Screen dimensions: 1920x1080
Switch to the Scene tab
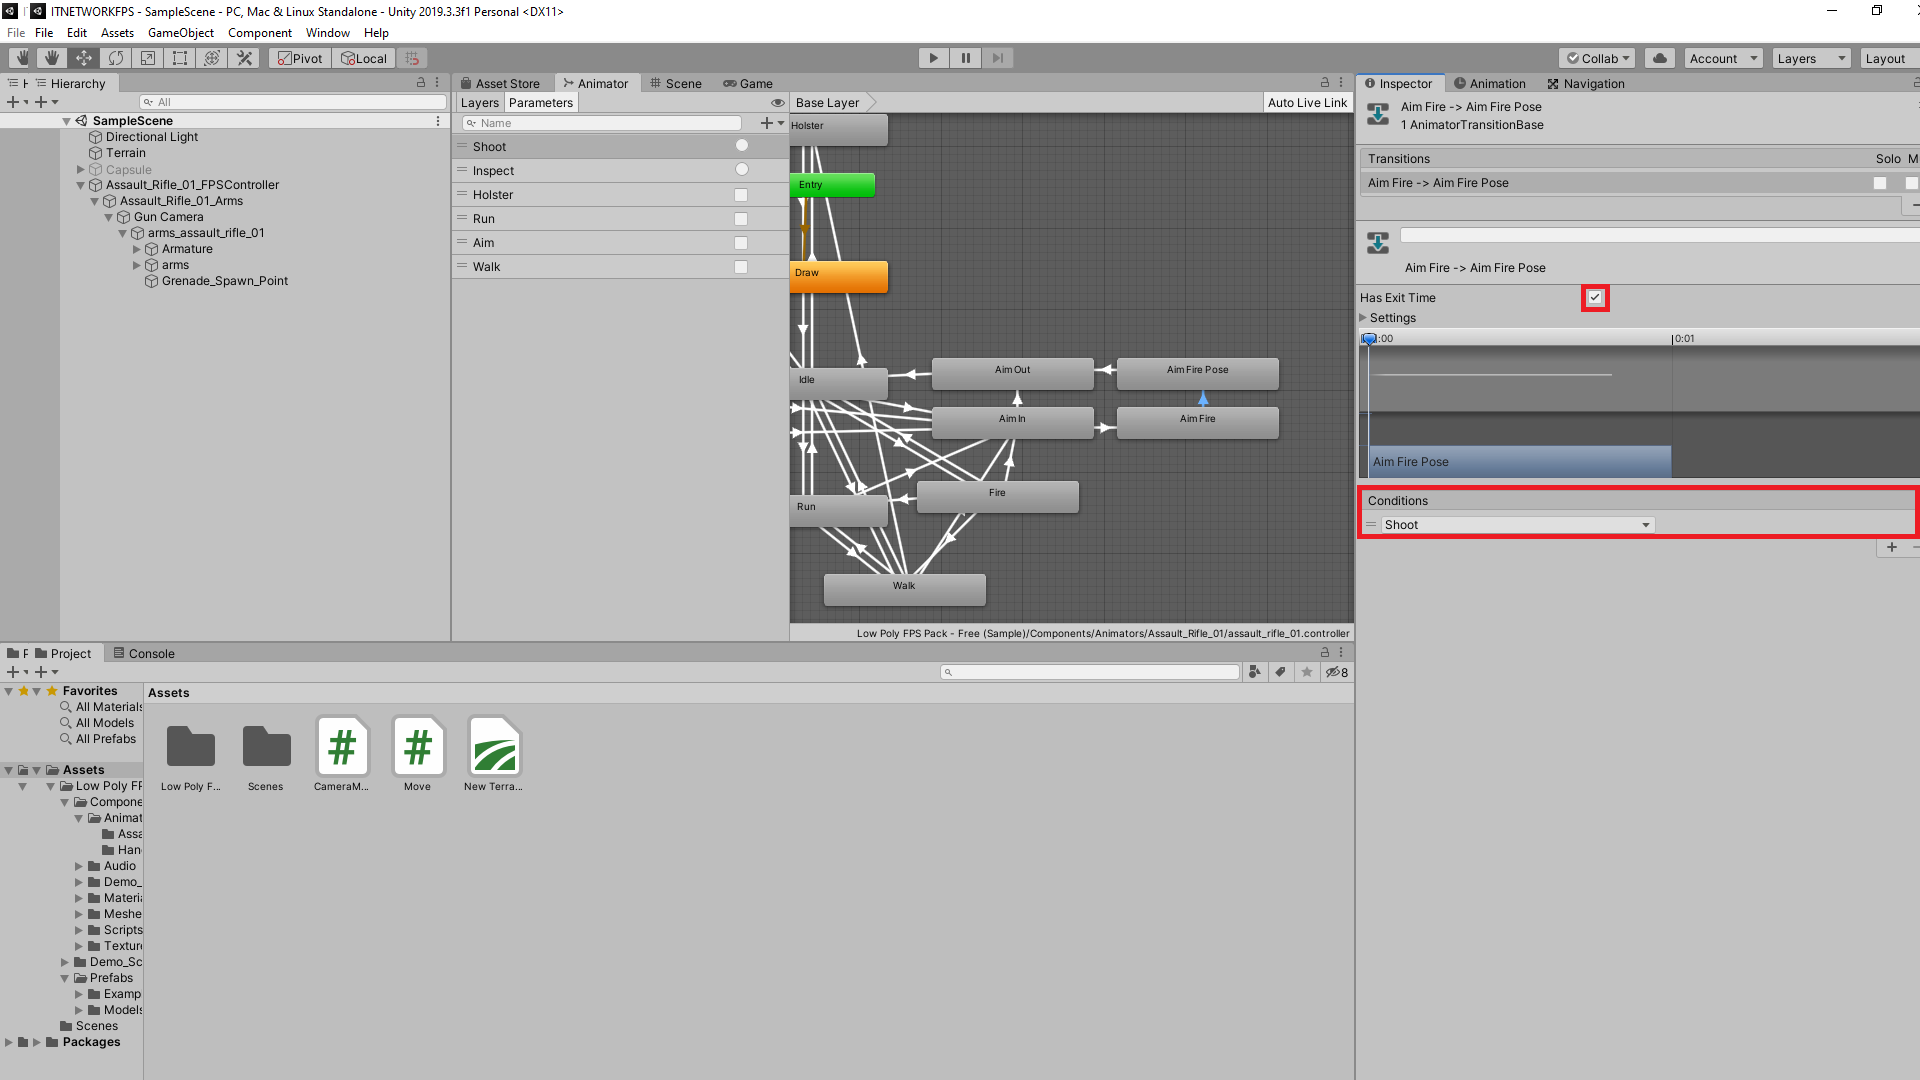click(676, 83)
